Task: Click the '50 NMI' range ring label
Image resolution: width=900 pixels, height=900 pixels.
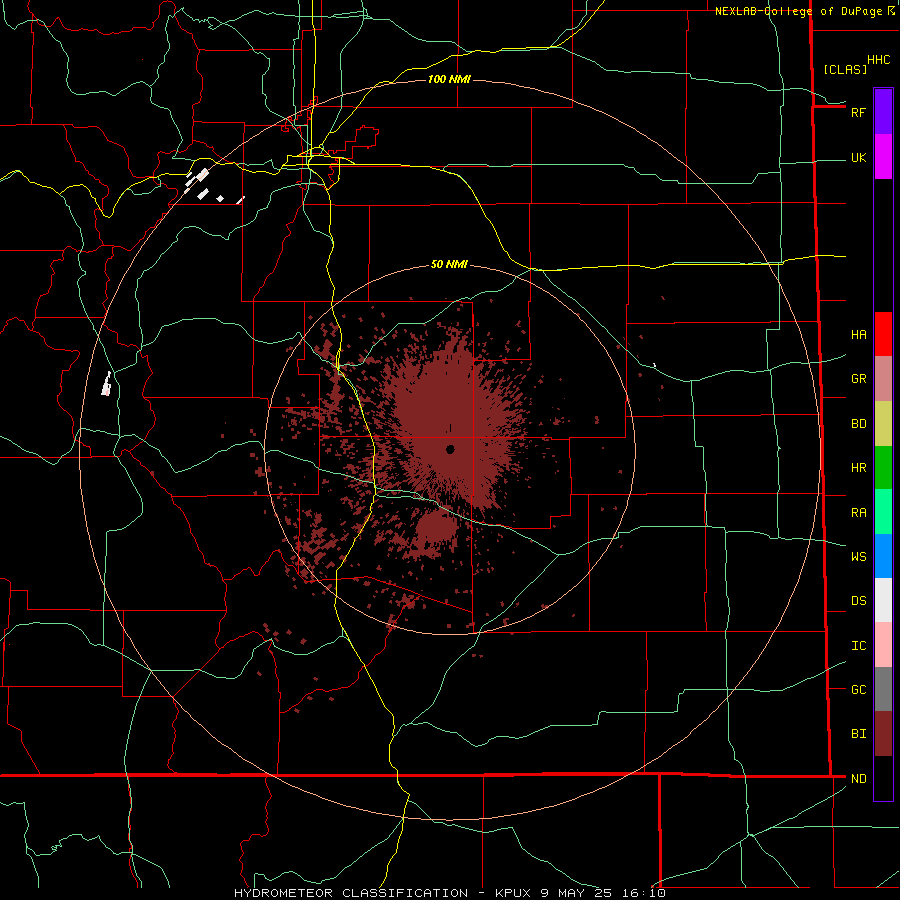Action: pos(449,264)
